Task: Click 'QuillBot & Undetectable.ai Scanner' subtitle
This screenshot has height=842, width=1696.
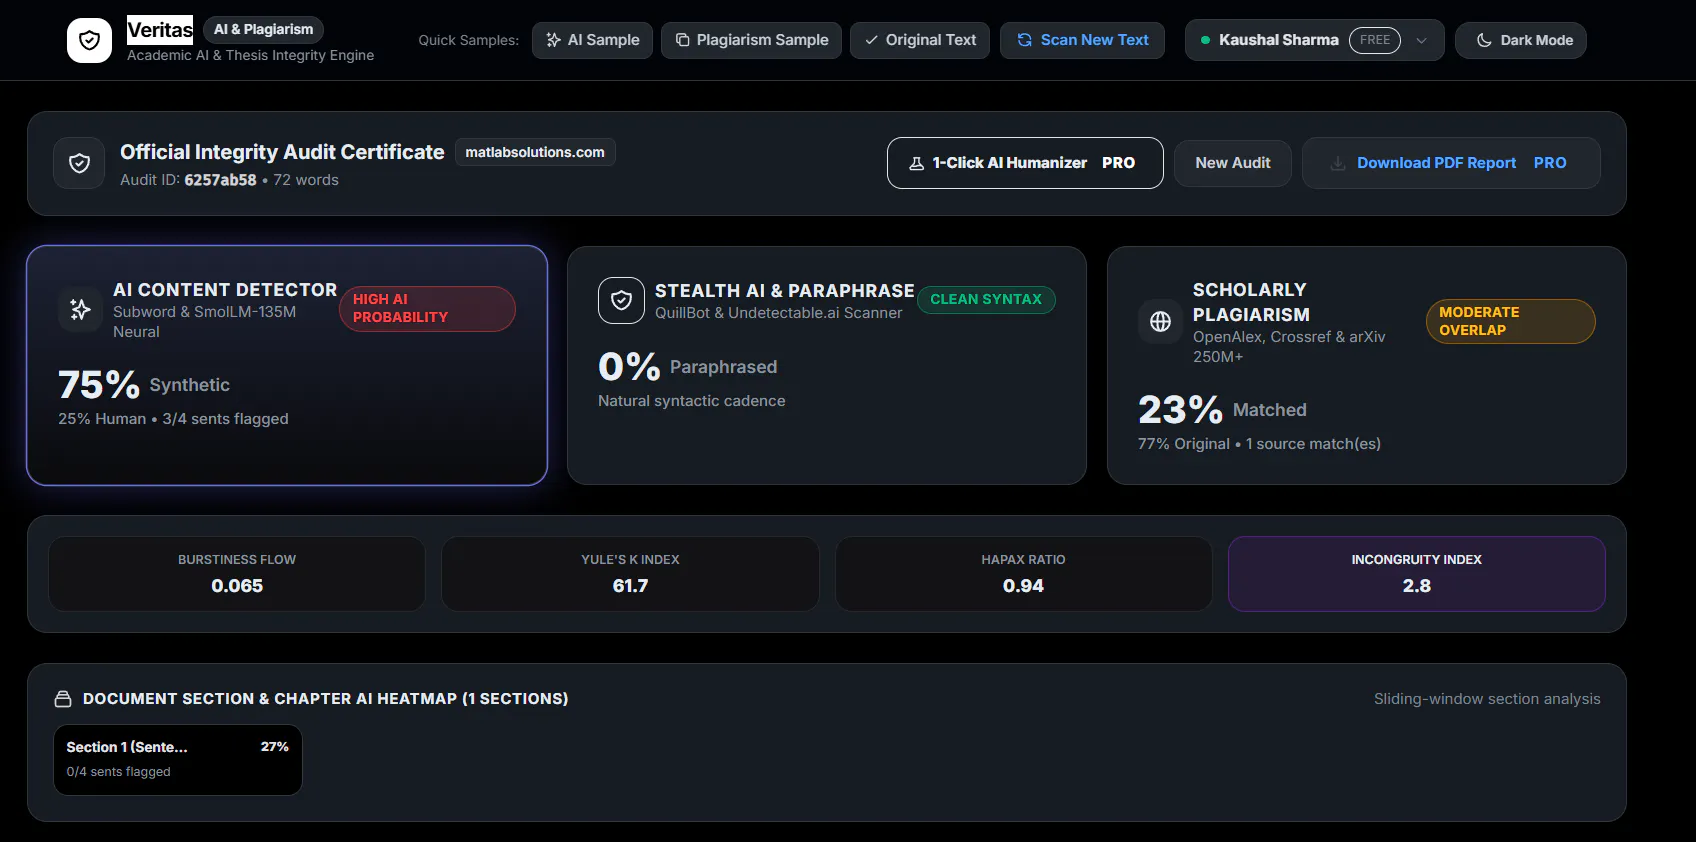Action: (778, 313)
